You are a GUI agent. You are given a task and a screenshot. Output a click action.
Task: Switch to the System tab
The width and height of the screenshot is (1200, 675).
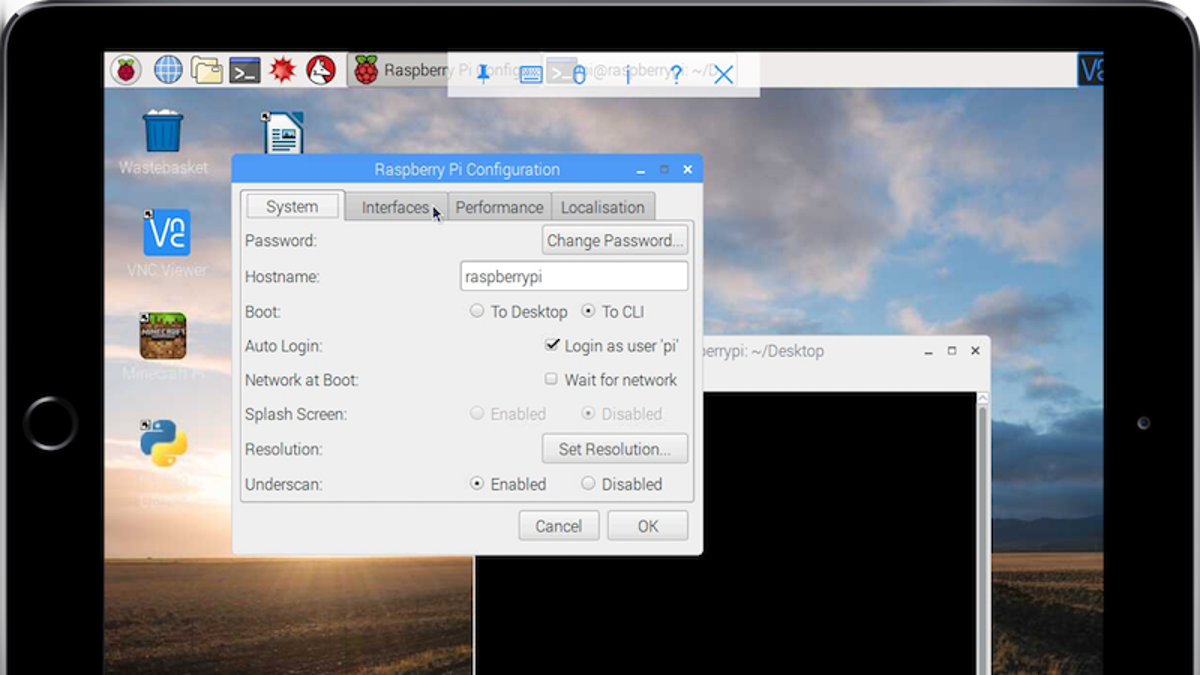292,207
